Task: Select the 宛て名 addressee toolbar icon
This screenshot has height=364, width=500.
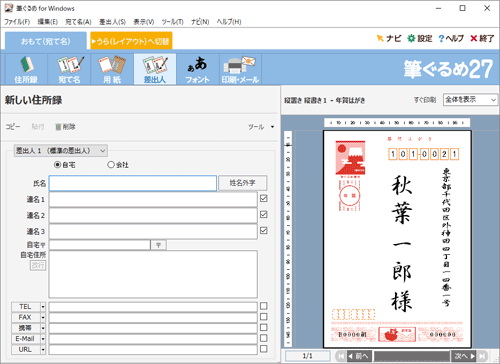Action: (x=69, y=69)
